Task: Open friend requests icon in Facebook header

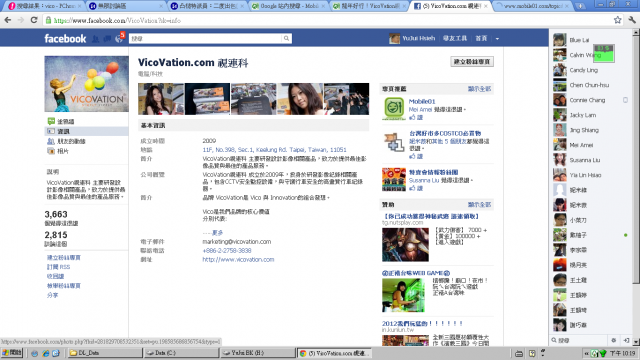Action: 96,39
